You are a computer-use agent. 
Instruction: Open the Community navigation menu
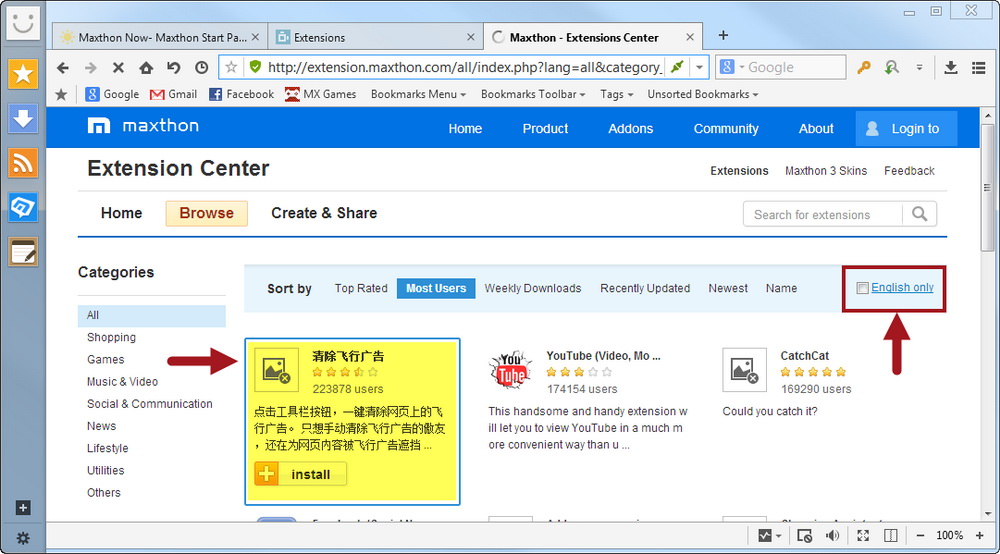(726, 129)
